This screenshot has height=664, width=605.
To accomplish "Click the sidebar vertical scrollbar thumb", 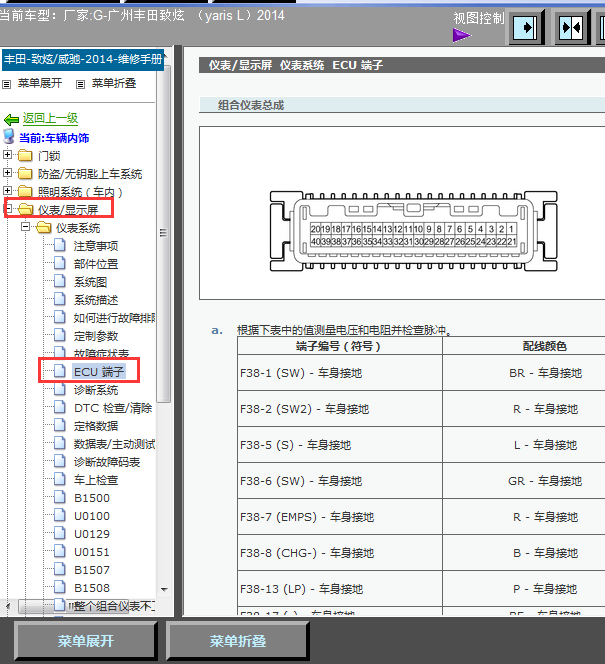I will [x=163, y=232].
